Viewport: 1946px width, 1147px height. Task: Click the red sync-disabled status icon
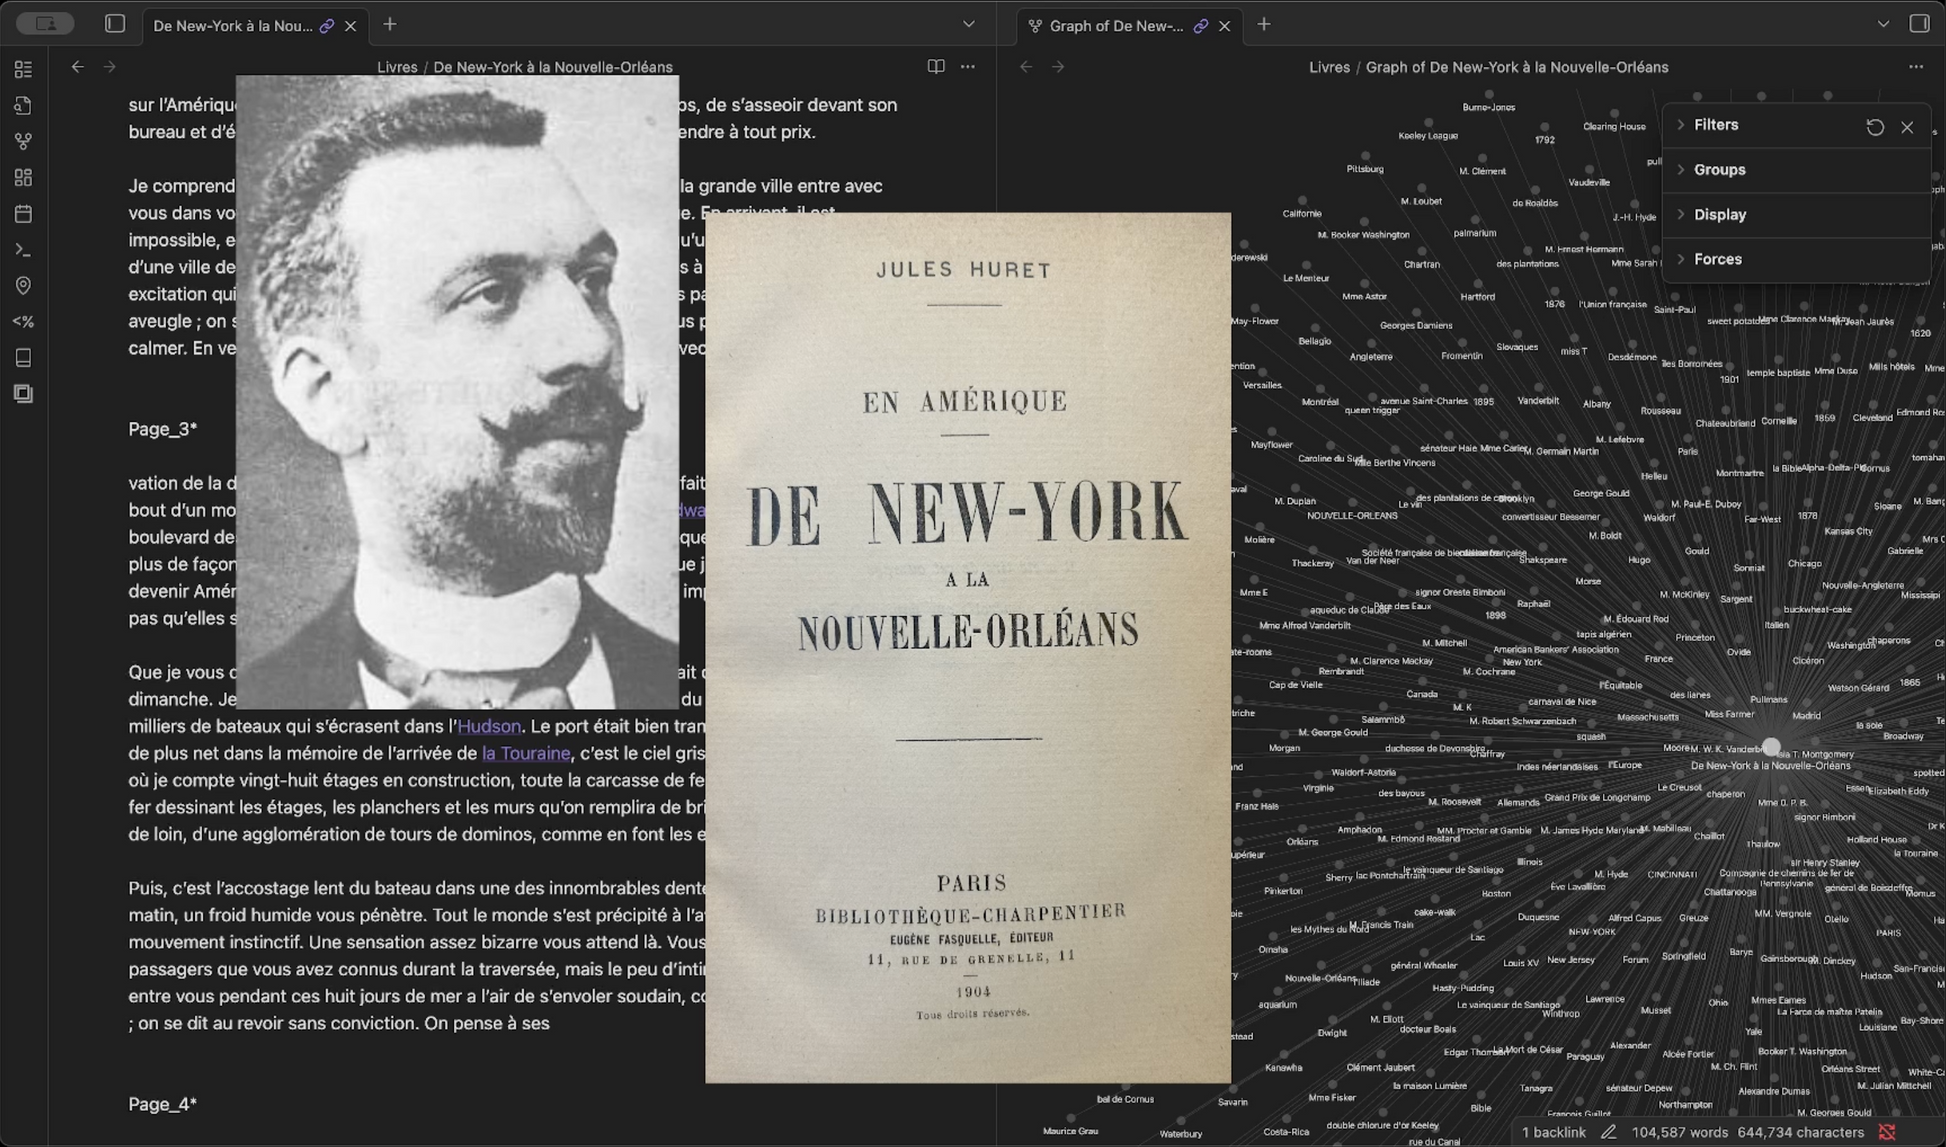tap(1887, 1132)
